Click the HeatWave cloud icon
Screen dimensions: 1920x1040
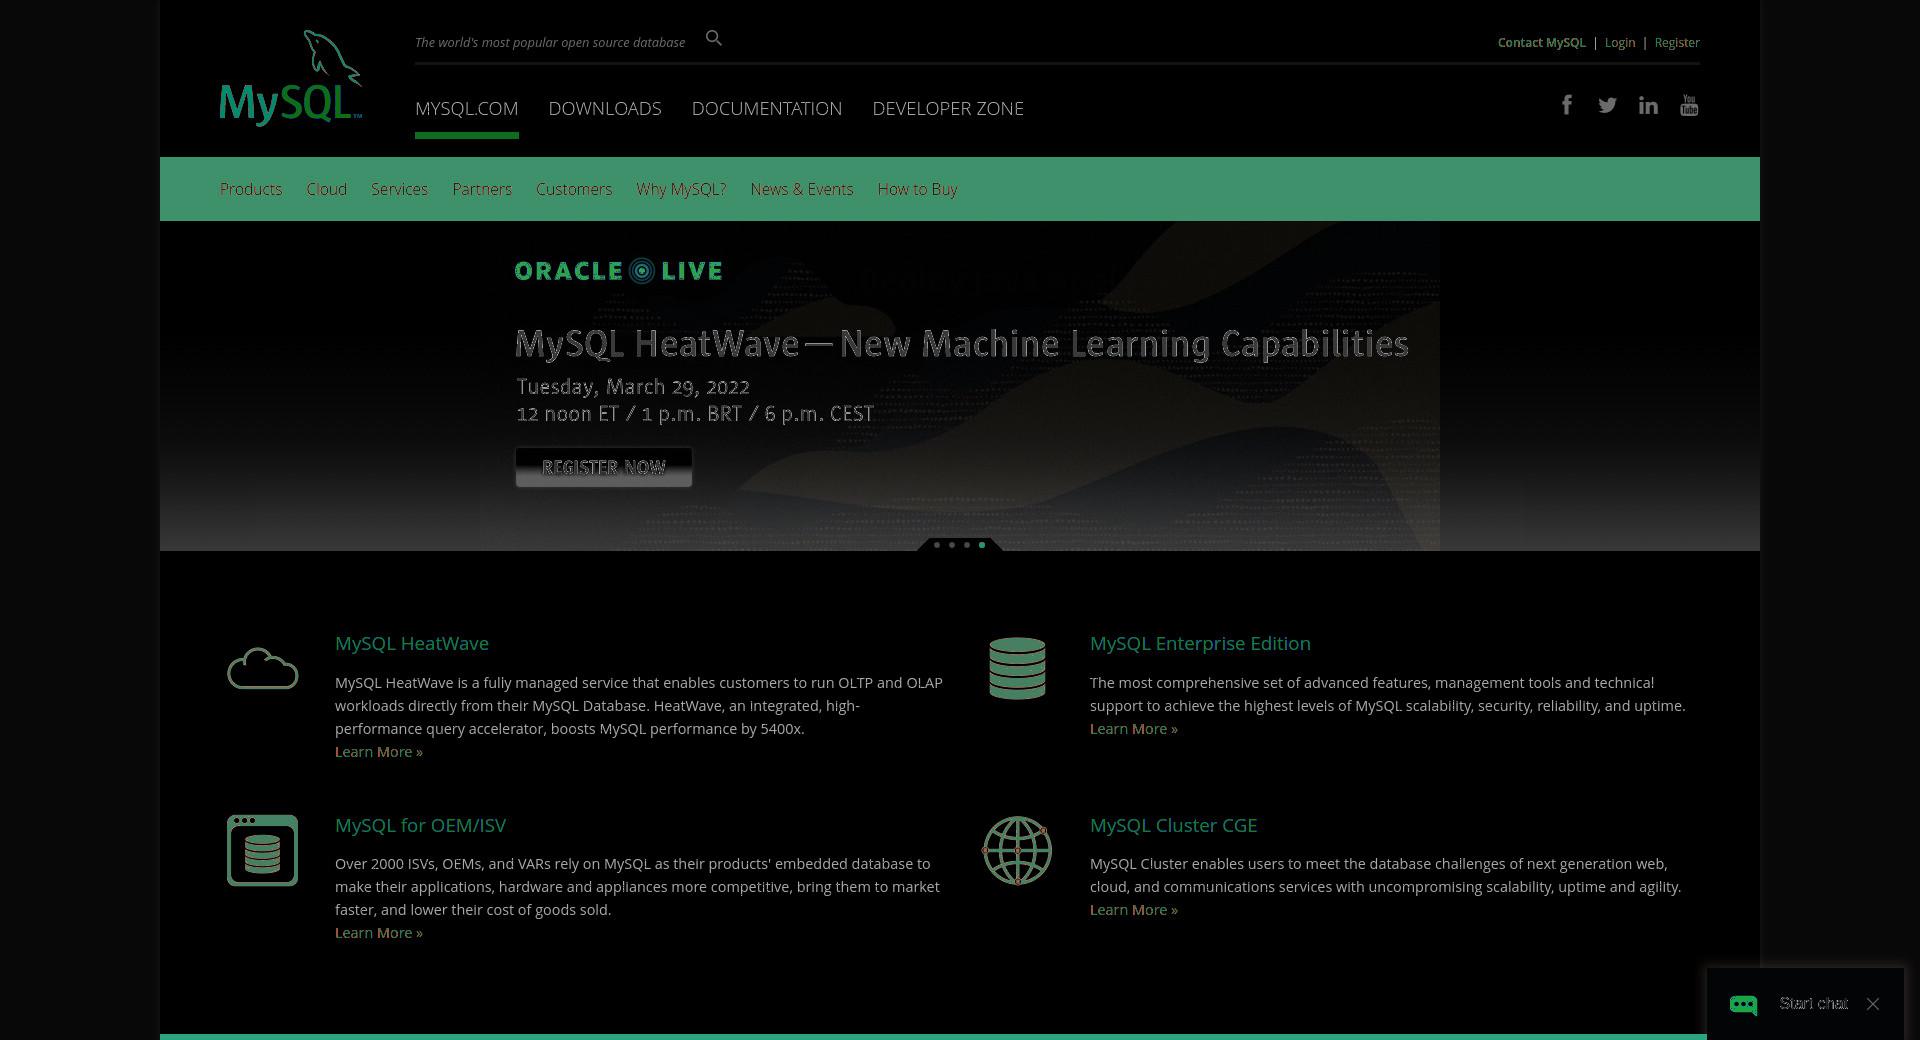pyautogui.click(x=262, y=668)
